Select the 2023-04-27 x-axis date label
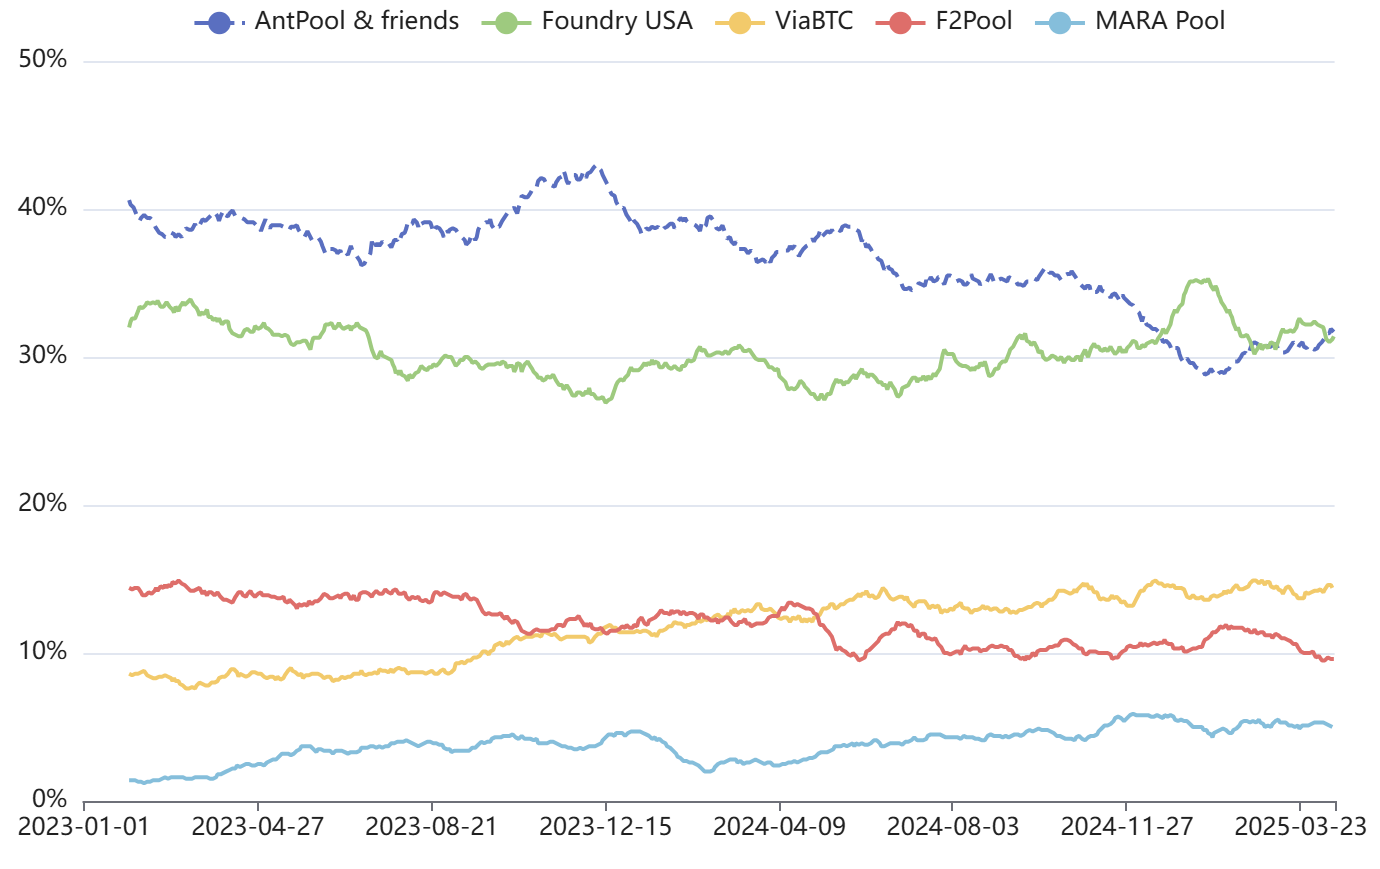Viewport: 1380px width, 869px height. pyautogui.click(x=258, y=827)
